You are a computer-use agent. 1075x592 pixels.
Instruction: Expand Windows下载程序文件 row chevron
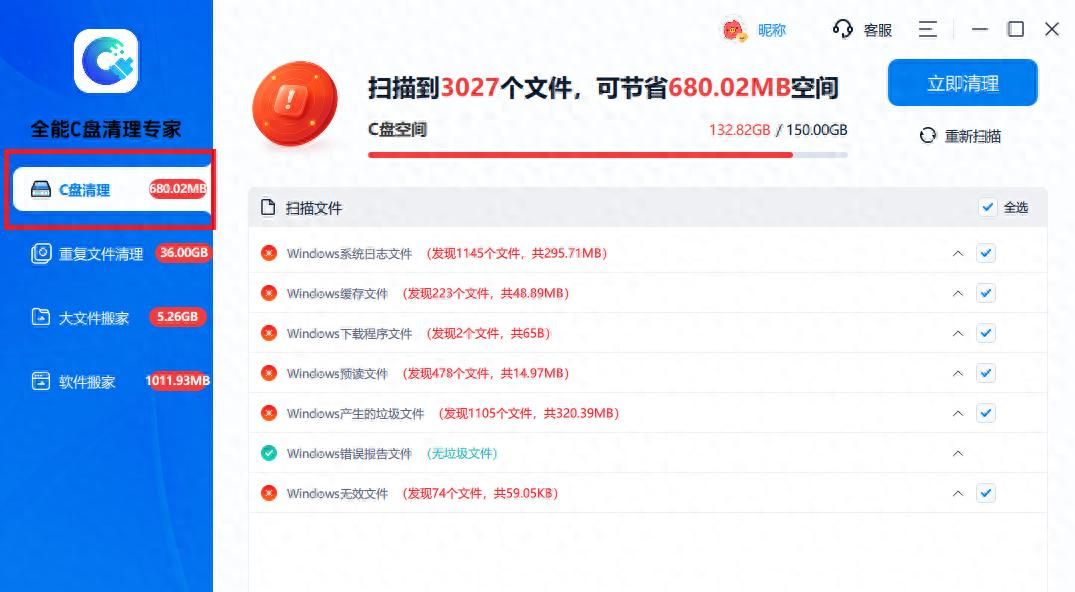click(958, 333)
